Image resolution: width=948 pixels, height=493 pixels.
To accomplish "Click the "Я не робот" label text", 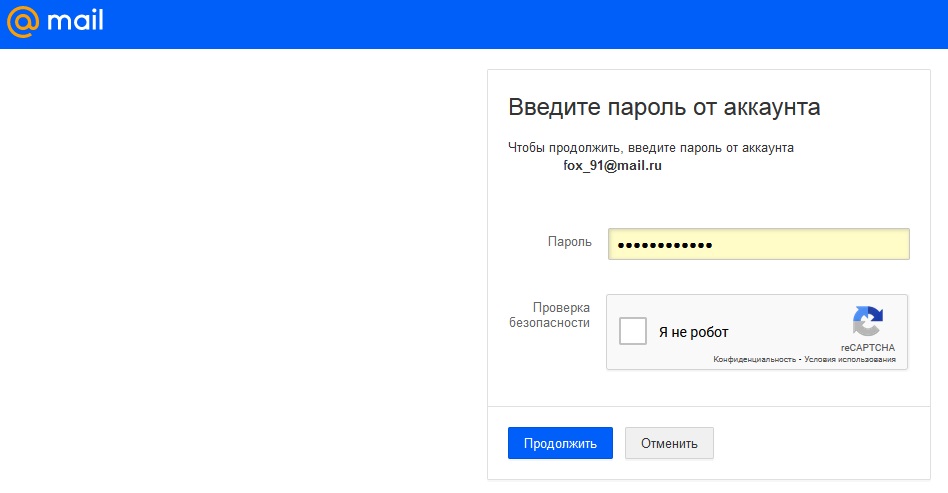I will coord(693,332).
